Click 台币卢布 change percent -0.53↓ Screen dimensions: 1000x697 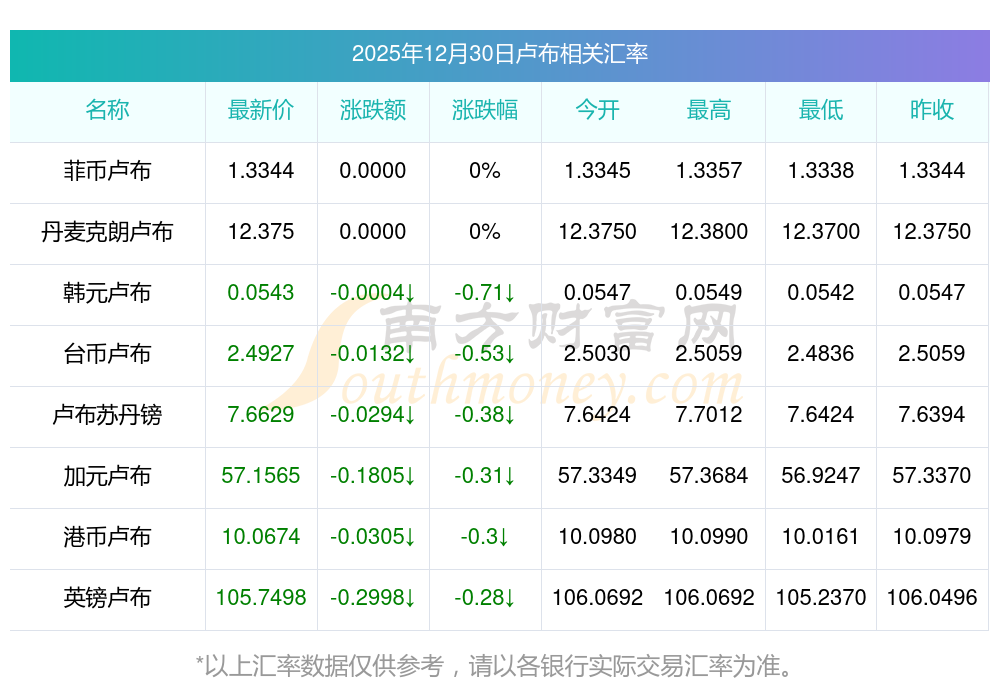click(485, 353)
